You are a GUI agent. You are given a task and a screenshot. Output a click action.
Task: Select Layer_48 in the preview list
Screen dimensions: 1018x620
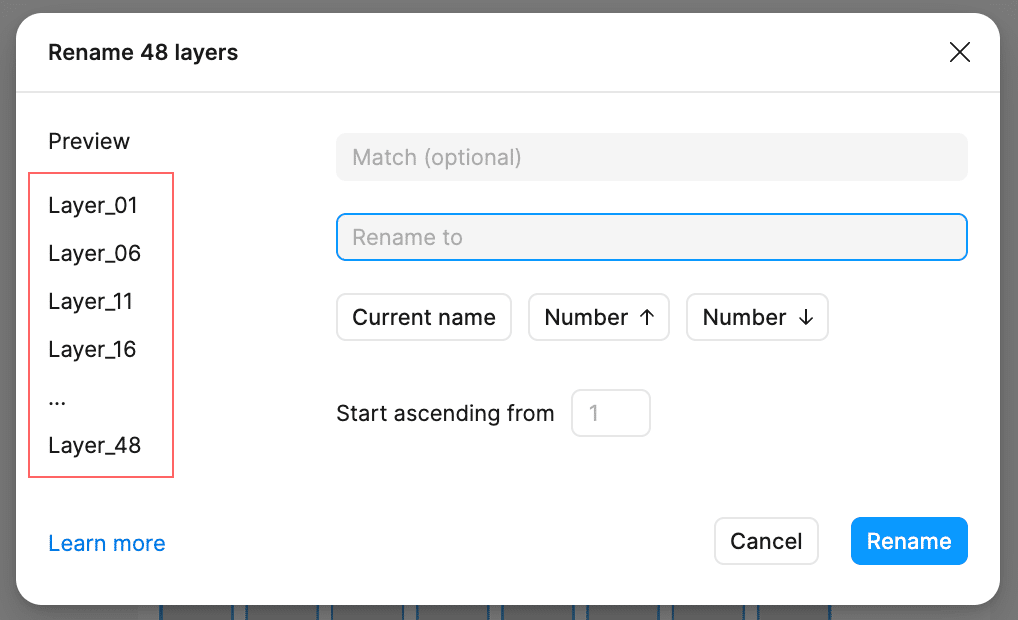[x=95, y=445]
